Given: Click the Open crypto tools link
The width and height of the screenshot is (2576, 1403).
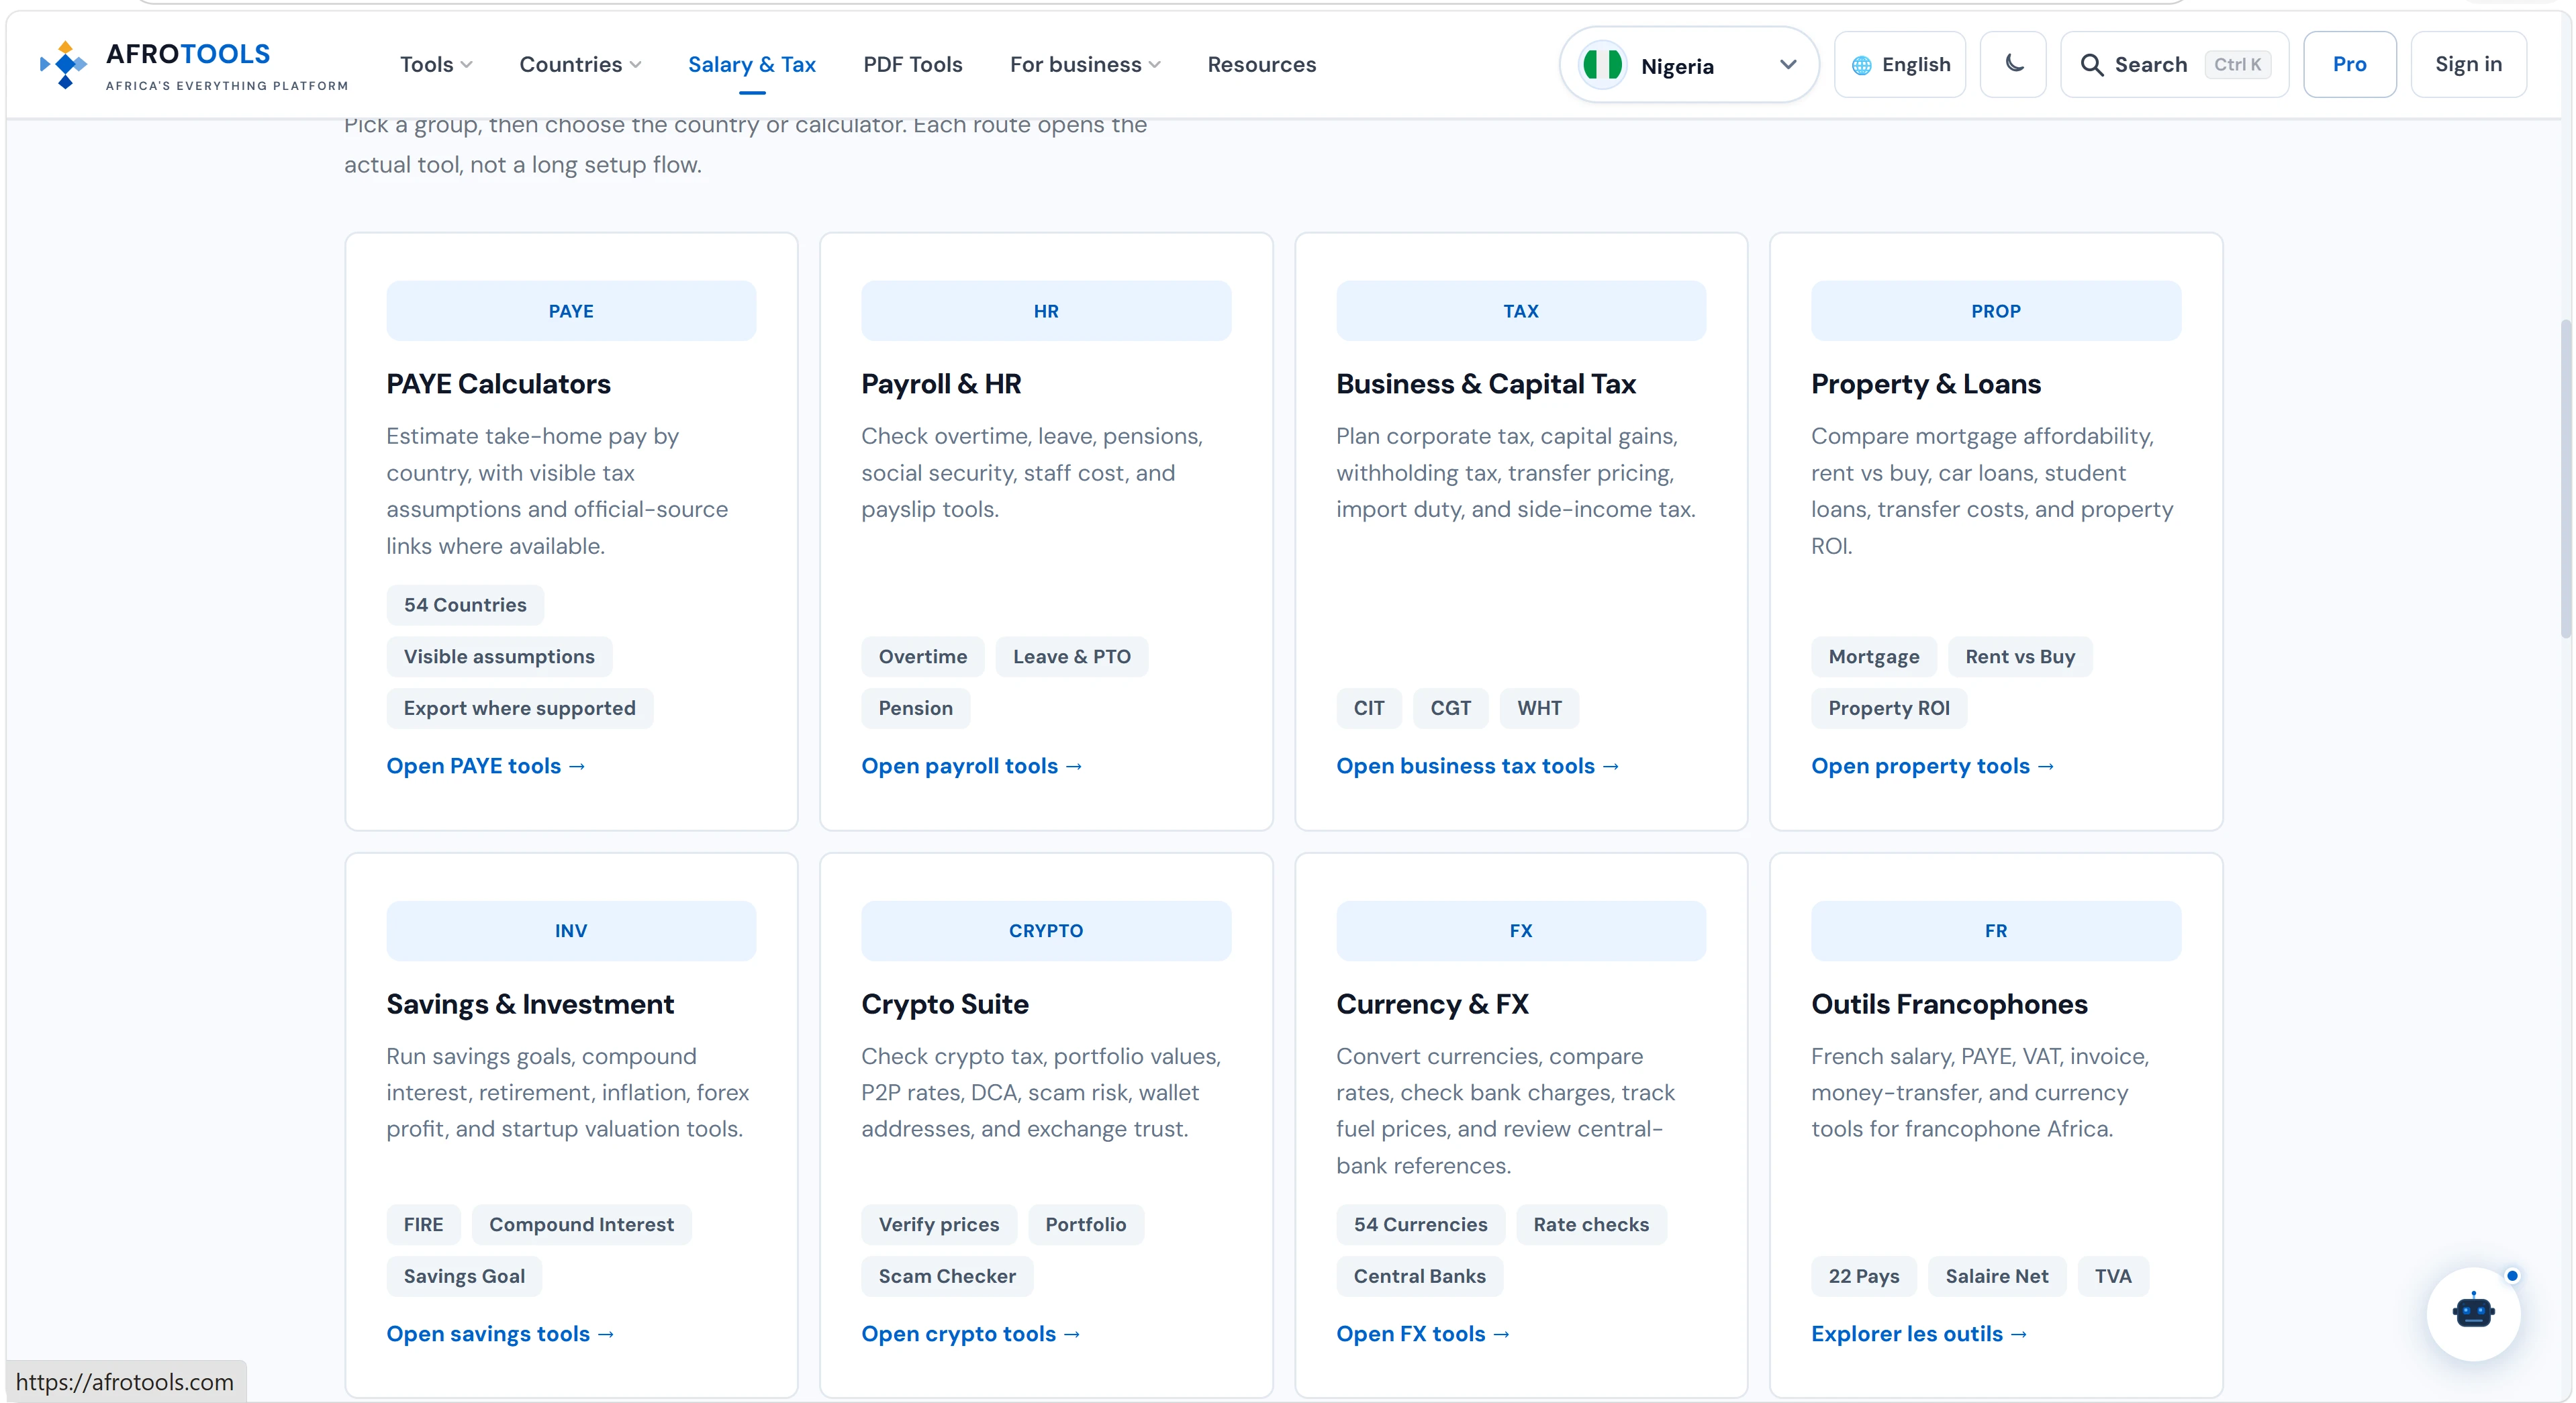Looking at the screenshot, I should (x=971, y=1334).
